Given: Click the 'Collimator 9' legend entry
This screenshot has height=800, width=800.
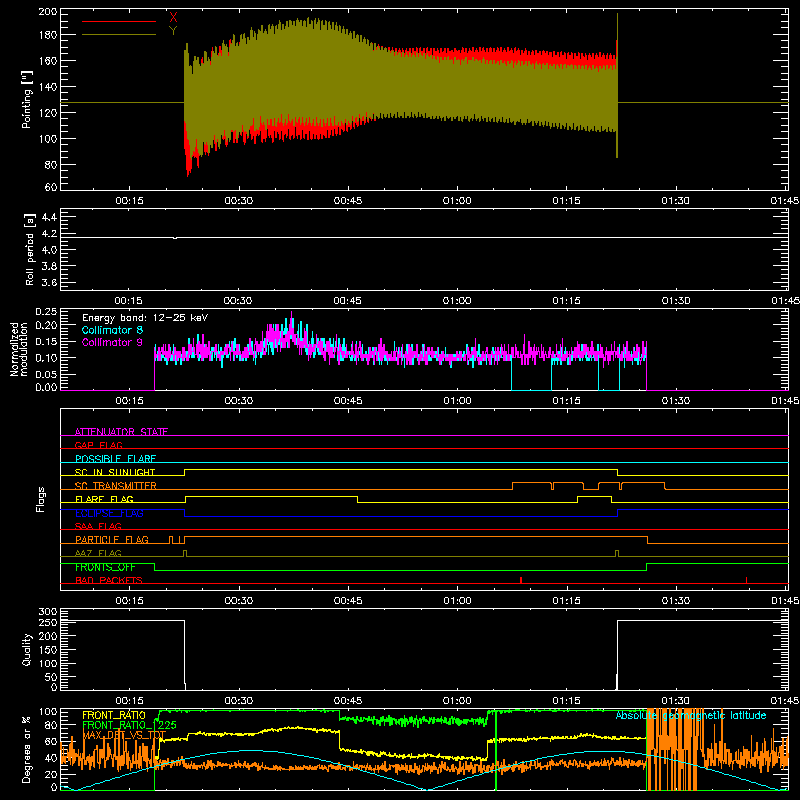Looking at the screenshot, I should click(x=112, y=342).
